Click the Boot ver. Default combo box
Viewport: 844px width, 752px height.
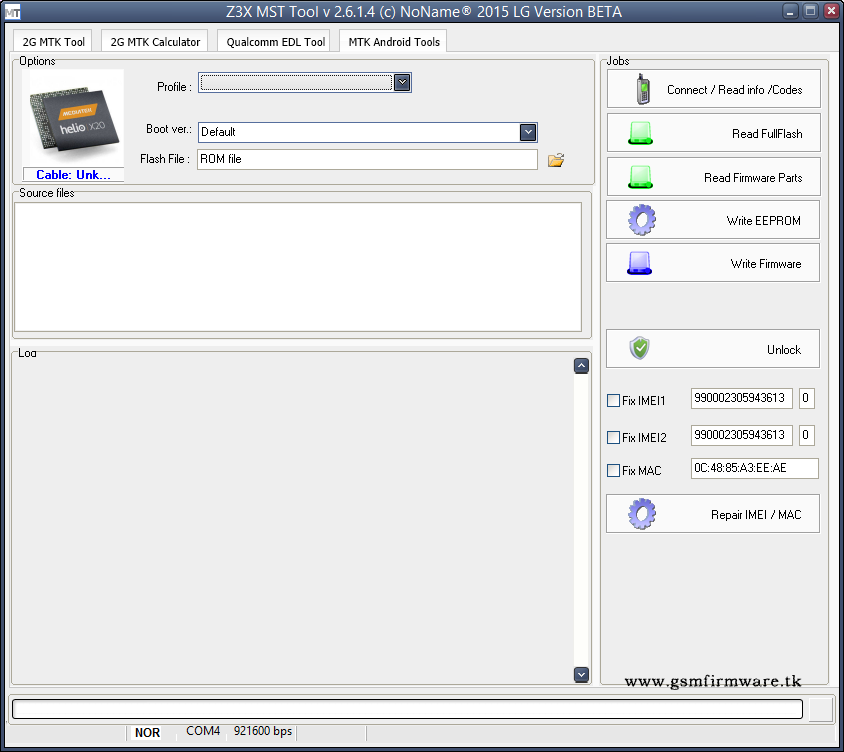point(368,132)
